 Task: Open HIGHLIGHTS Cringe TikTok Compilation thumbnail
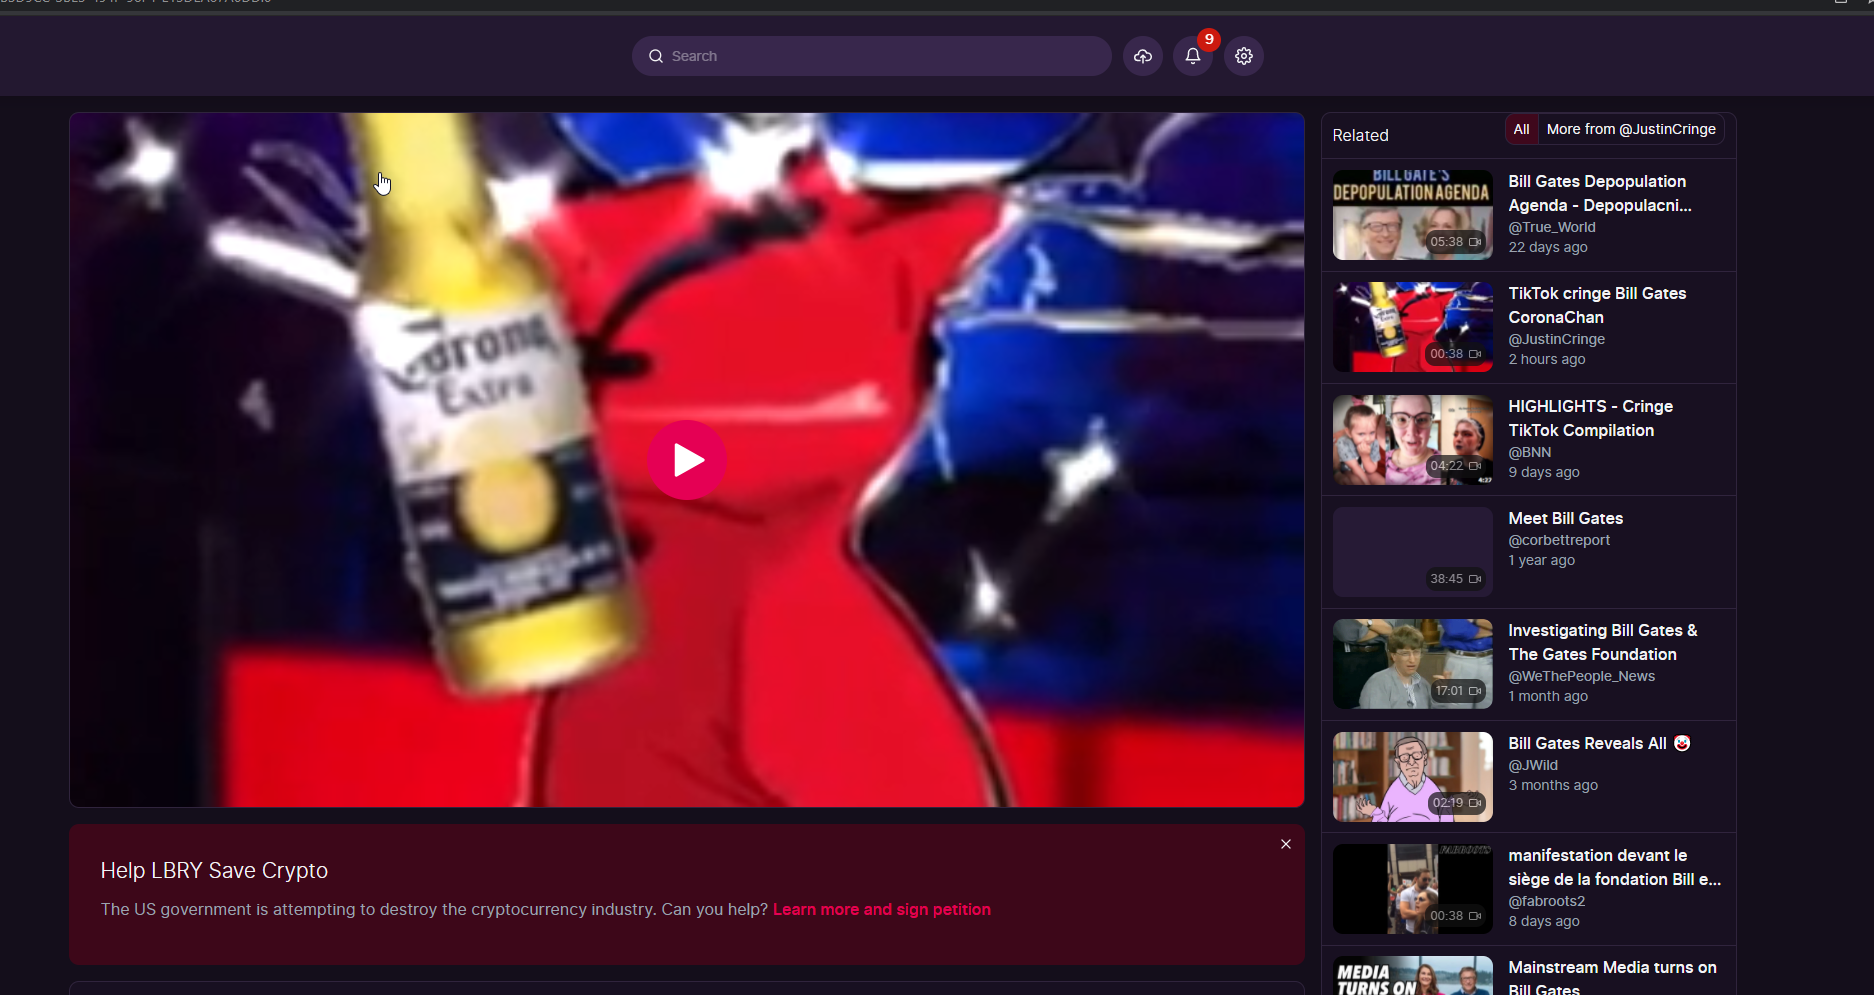click(x=1412, y=440)
